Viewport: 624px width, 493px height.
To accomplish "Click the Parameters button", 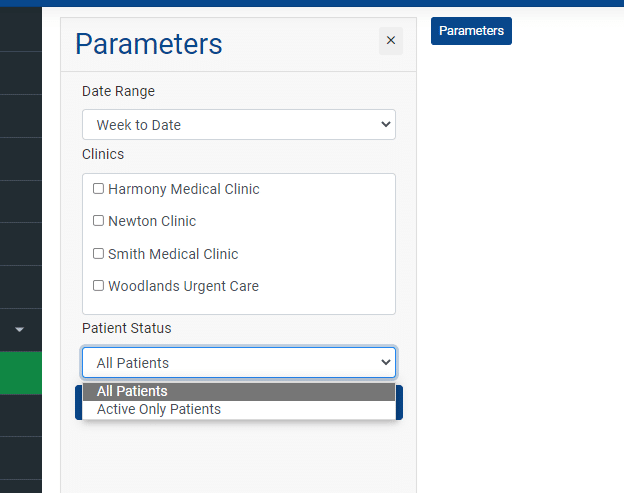I will [471, 31].
